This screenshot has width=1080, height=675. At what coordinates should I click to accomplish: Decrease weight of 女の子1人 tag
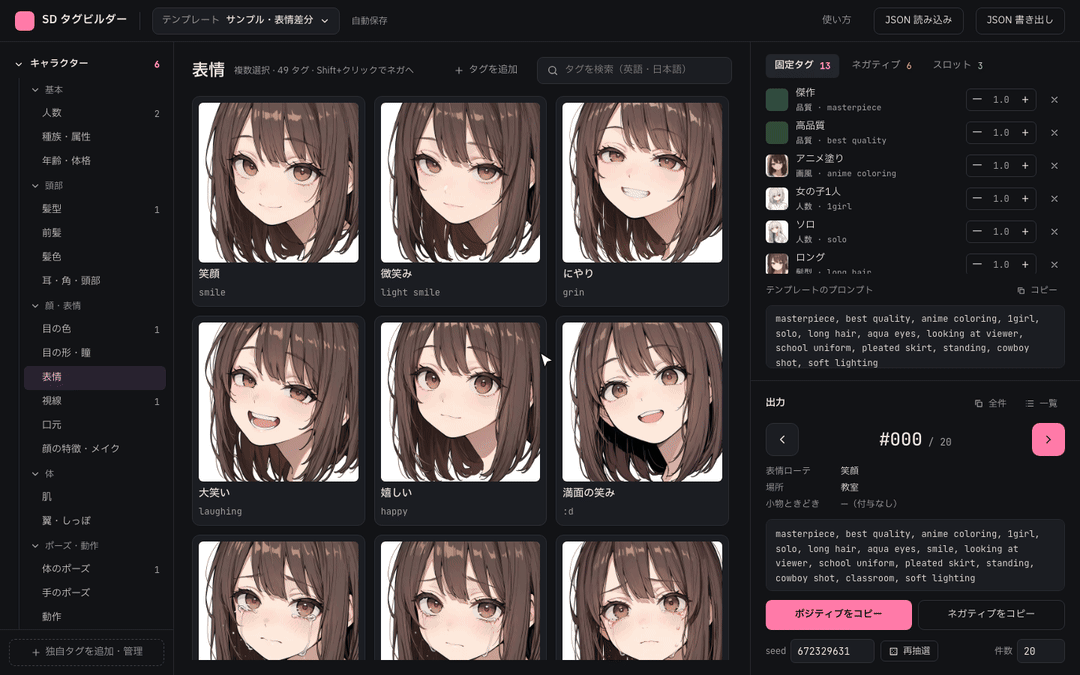click(x=977, y=199)
